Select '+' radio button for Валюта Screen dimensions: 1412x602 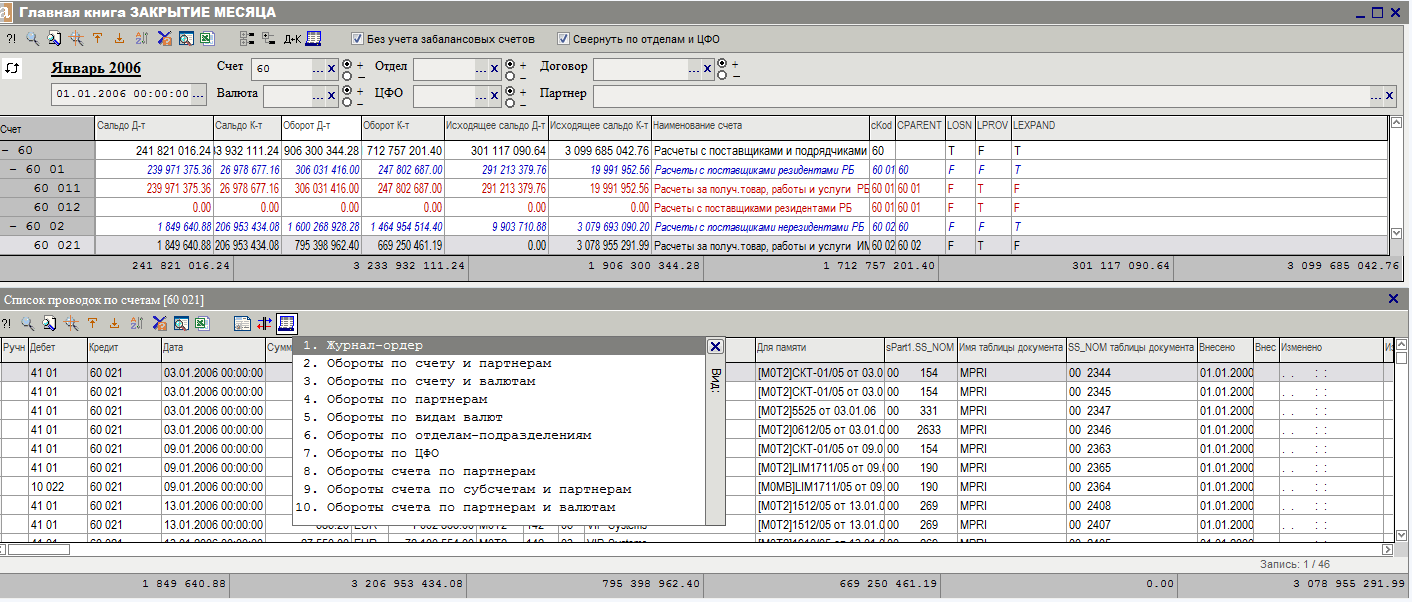pos(347,91)
